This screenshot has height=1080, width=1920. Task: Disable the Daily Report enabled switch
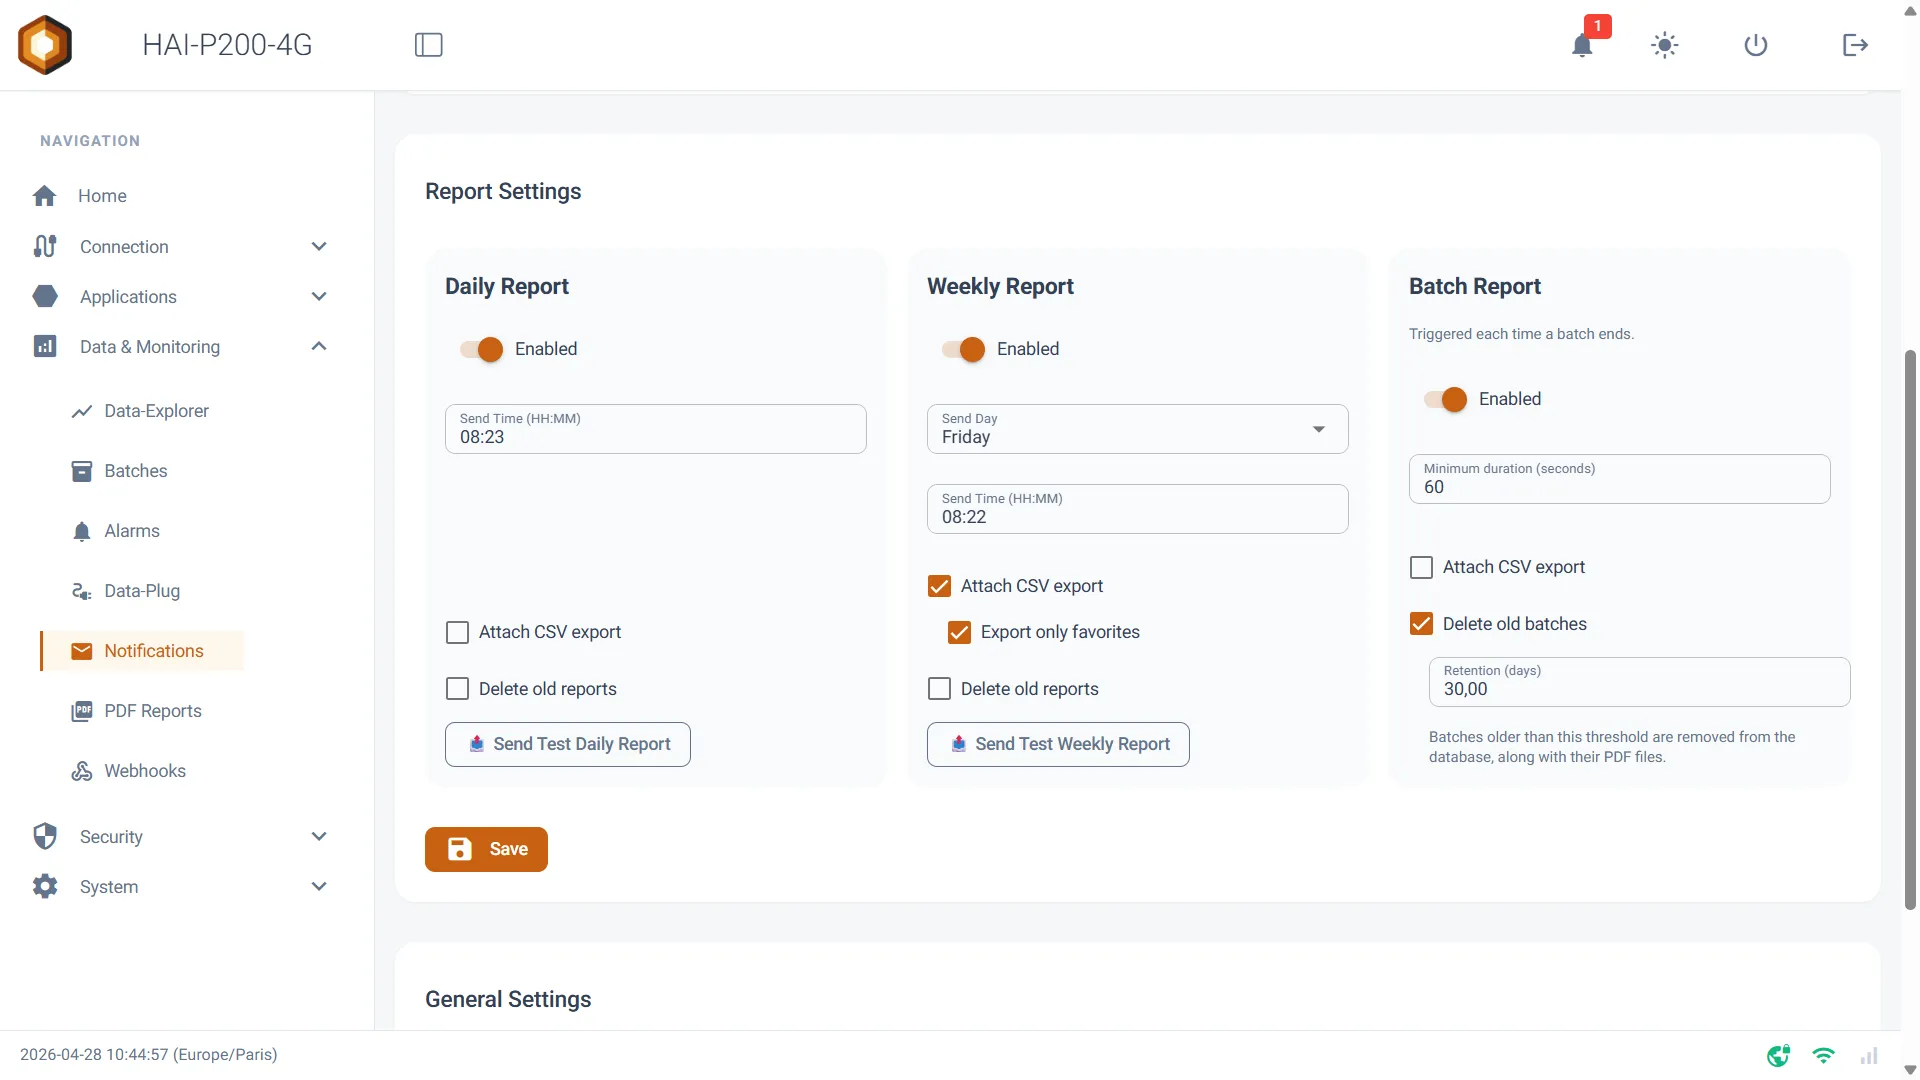482,349
